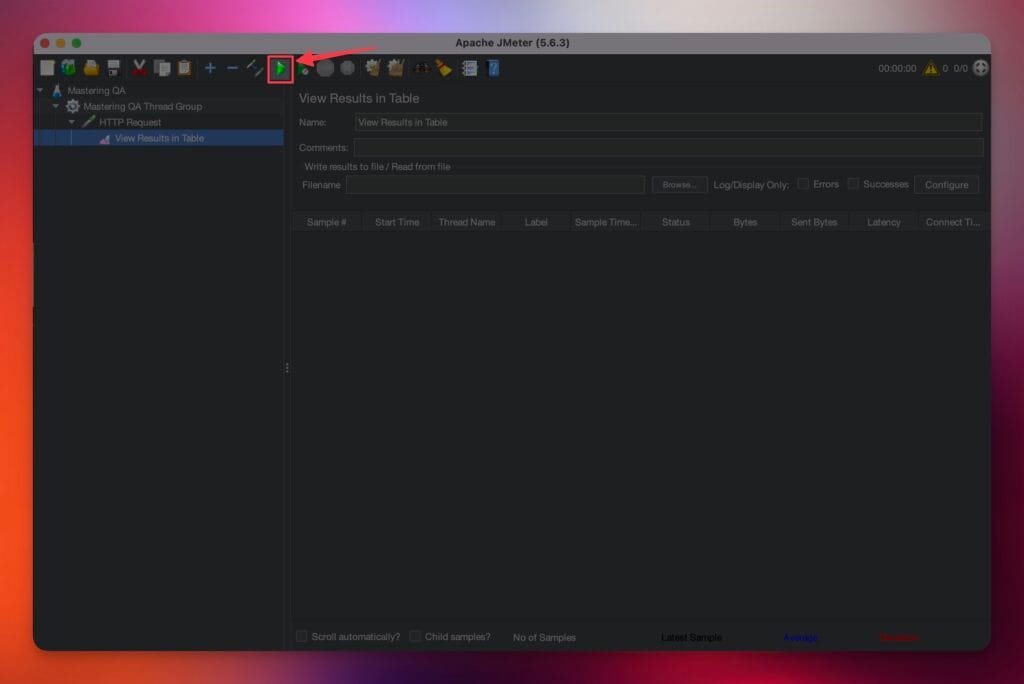The image size is (1024, 684).
Task: Click the Toggle enable/disable icon
Action: point(255,68)
